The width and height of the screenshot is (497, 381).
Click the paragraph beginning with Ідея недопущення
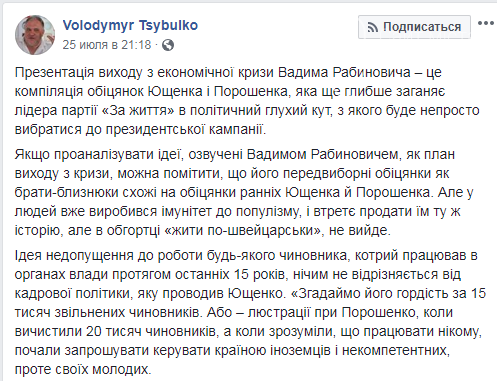[250, 312]
